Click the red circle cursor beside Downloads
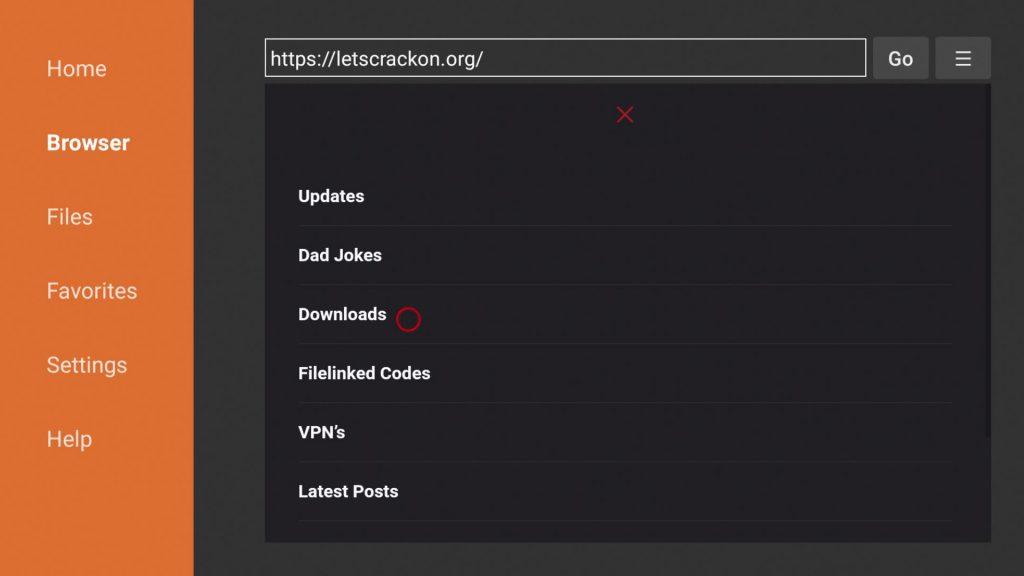The height and width of the screenshot is (576, 1024). tap(408, 319)
